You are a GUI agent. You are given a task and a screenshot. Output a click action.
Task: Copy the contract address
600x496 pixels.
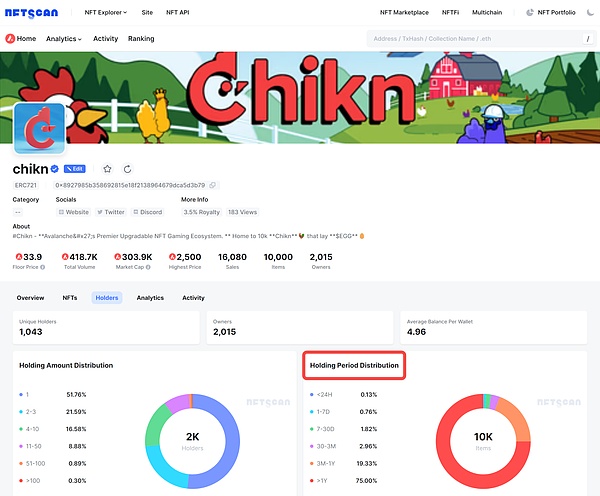click(212, 185)
